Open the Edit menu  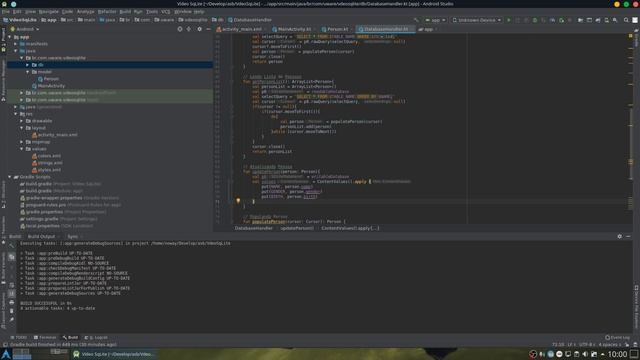pyautogui.click(x=17, y=12)
